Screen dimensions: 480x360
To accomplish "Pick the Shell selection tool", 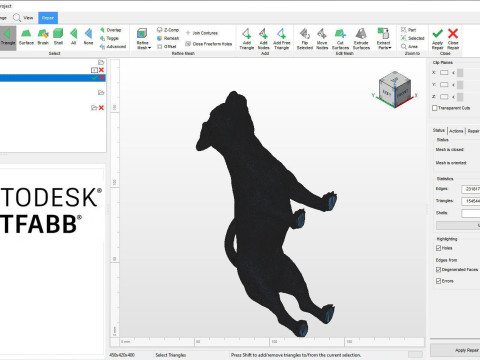I will pos(58,37).
